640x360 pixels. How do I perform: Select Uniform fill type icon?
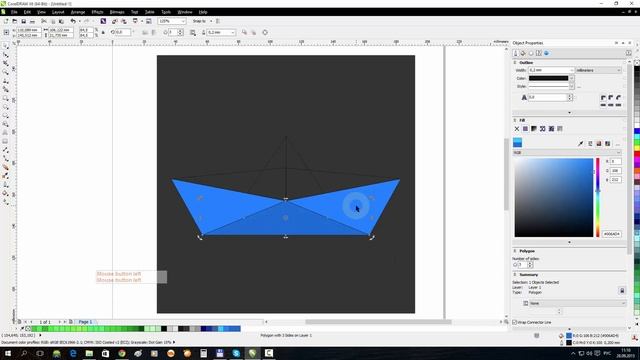click(525, 129)
